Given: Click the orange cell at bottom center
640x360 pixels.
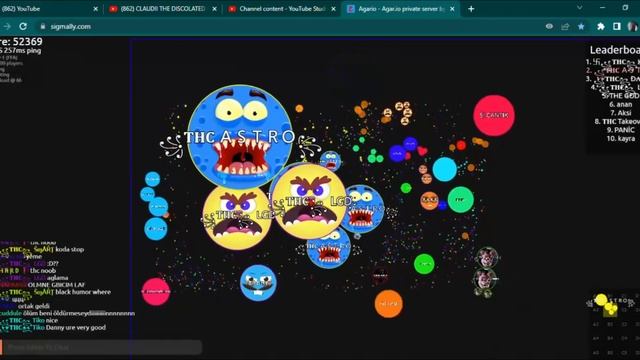Looking at the screenshot, I should tap(389, 304).
